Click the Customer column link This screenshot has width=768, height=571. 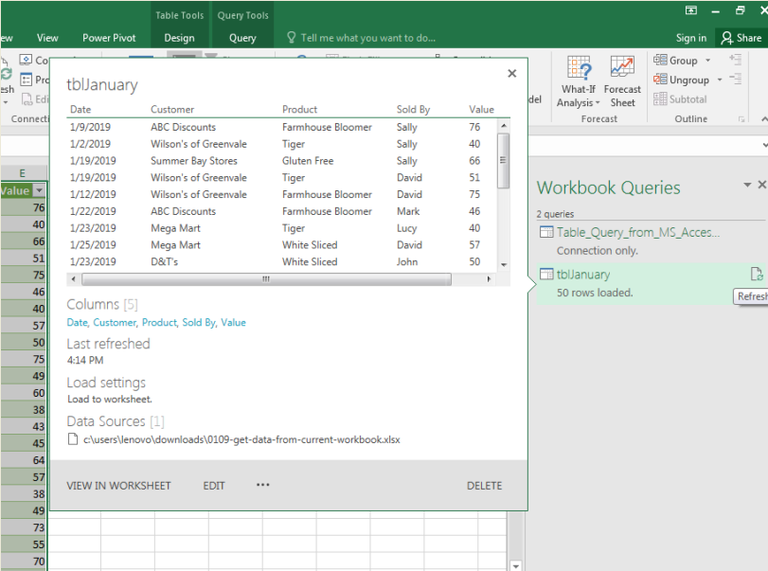(115, 323)
